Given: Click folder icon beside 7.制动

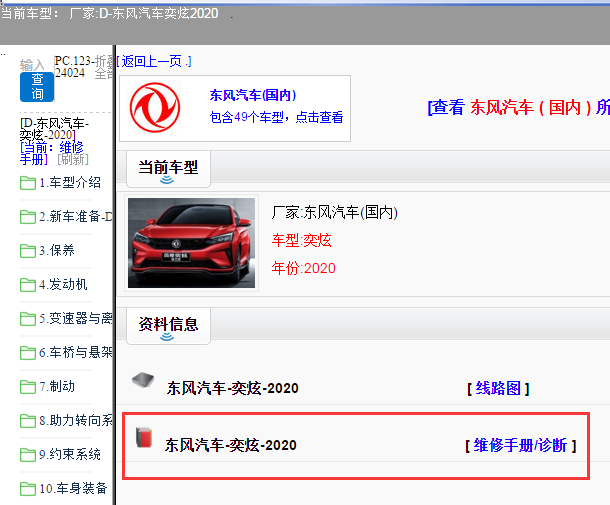Looking at the screenshot, I should click(x=28, y=387).
